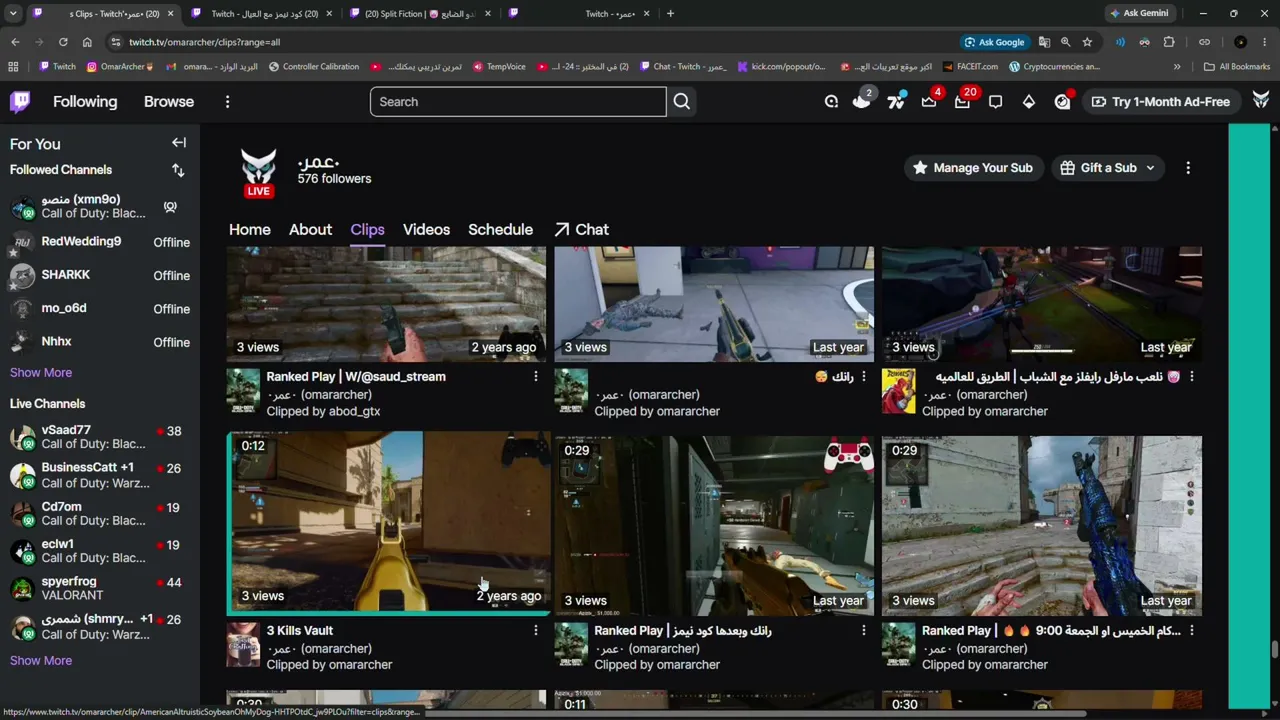The width and height of the screenshot is (1280, 720).
Task: Open the user avatar menu in Twitch header
Action: click(x=1261, y=101)
